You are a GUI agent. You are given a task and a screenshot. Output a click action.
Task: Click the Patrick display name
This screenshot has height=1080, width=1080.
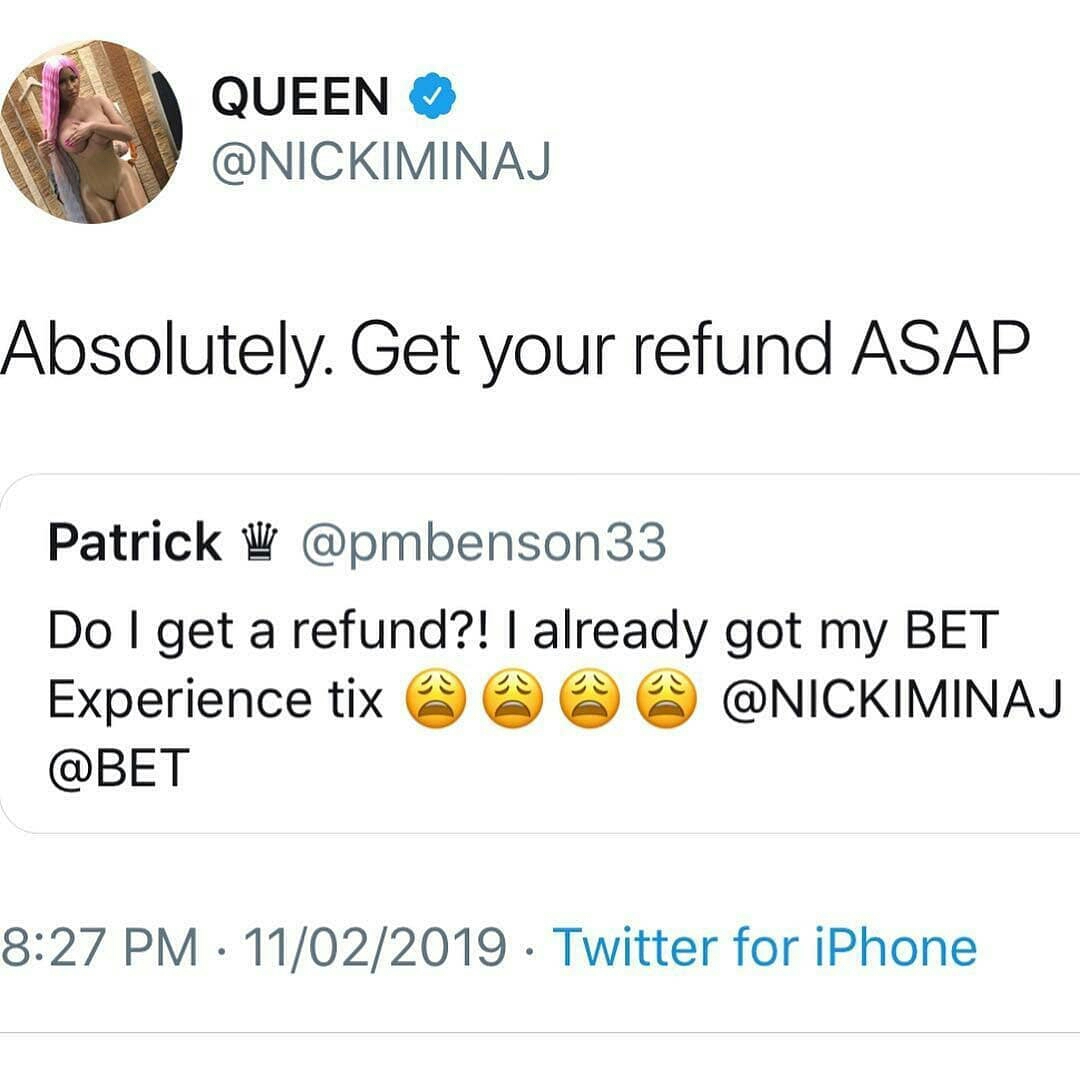[134, 541]
